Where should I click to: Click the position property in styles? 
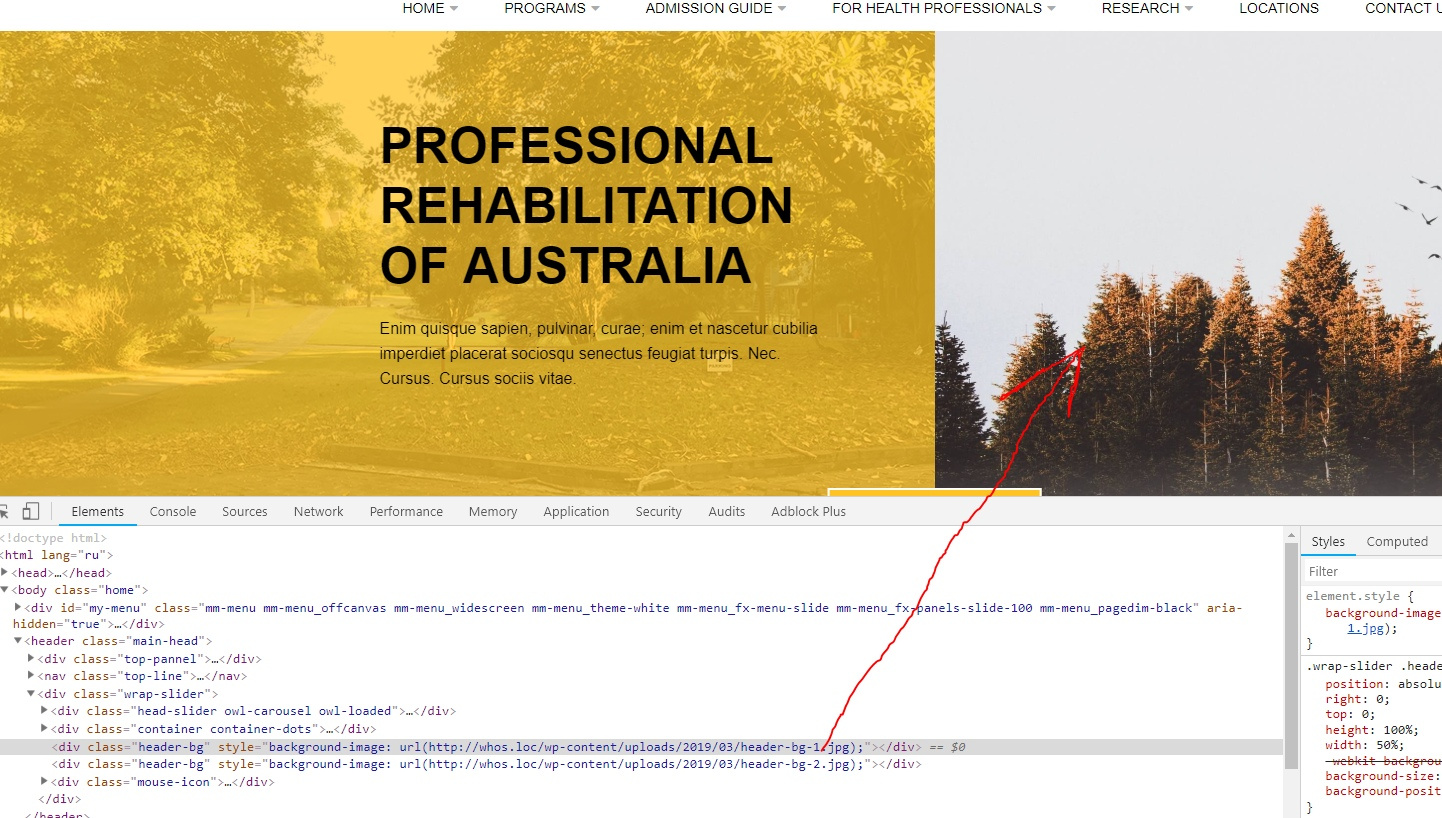(1355, 684)
